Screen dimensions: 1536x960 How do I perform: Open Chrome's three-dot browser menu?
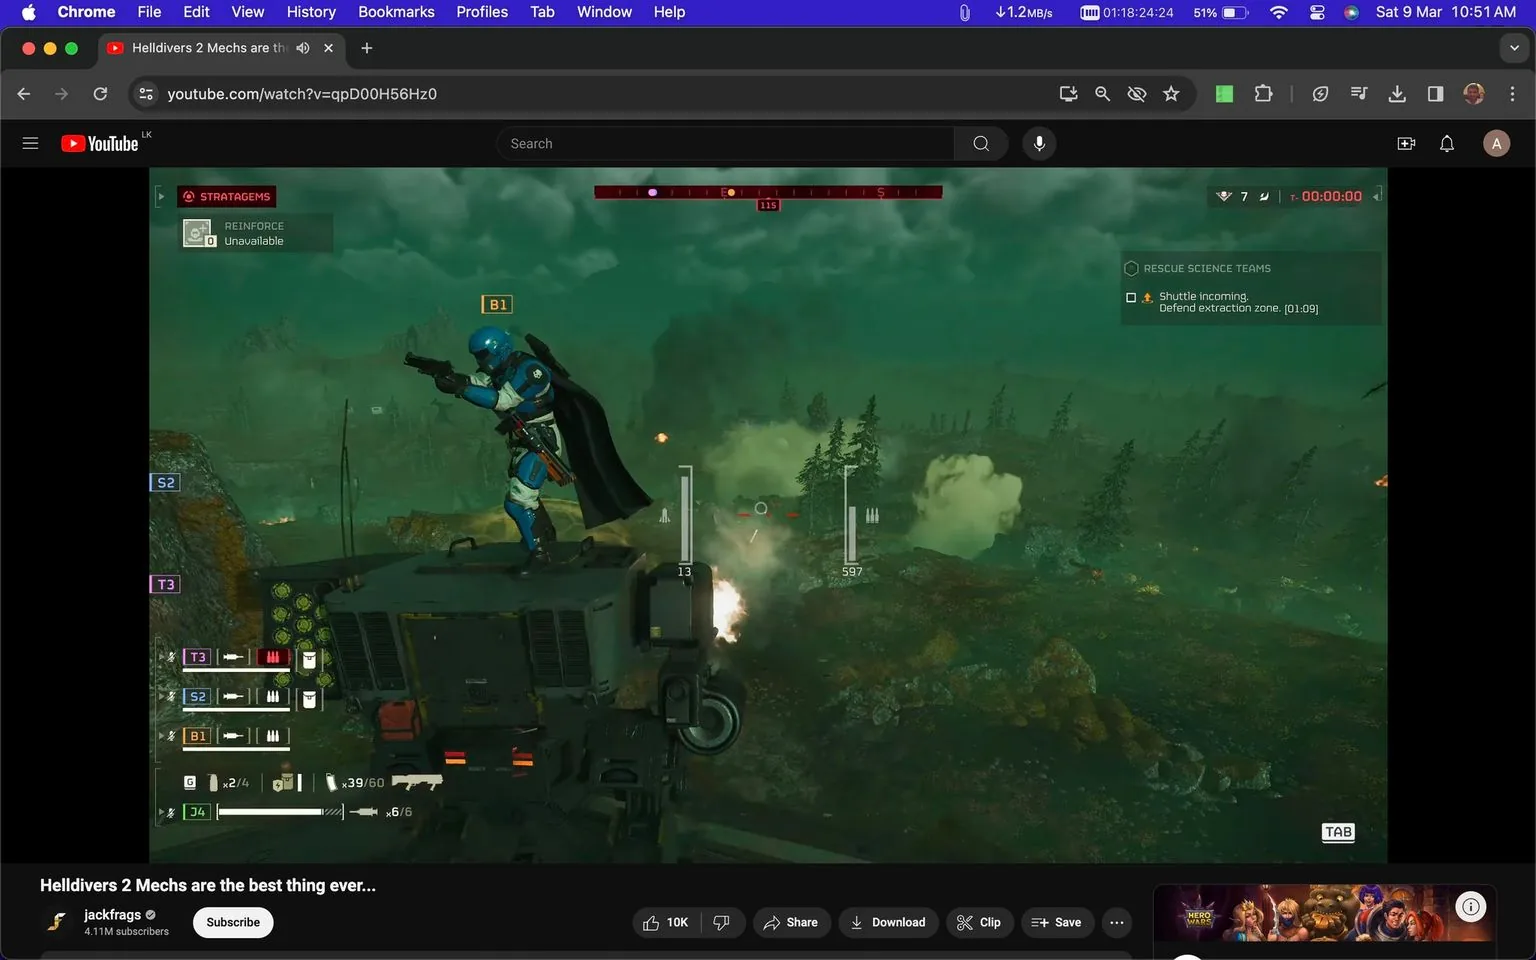click(x=1513, y=93)
